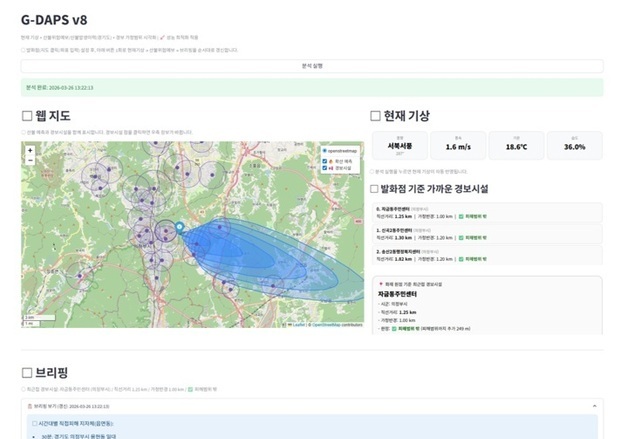Toggle the 확산 예측 layer checkbox
The width and height of the screenshot is (628, 439).
tap(324, 161)
